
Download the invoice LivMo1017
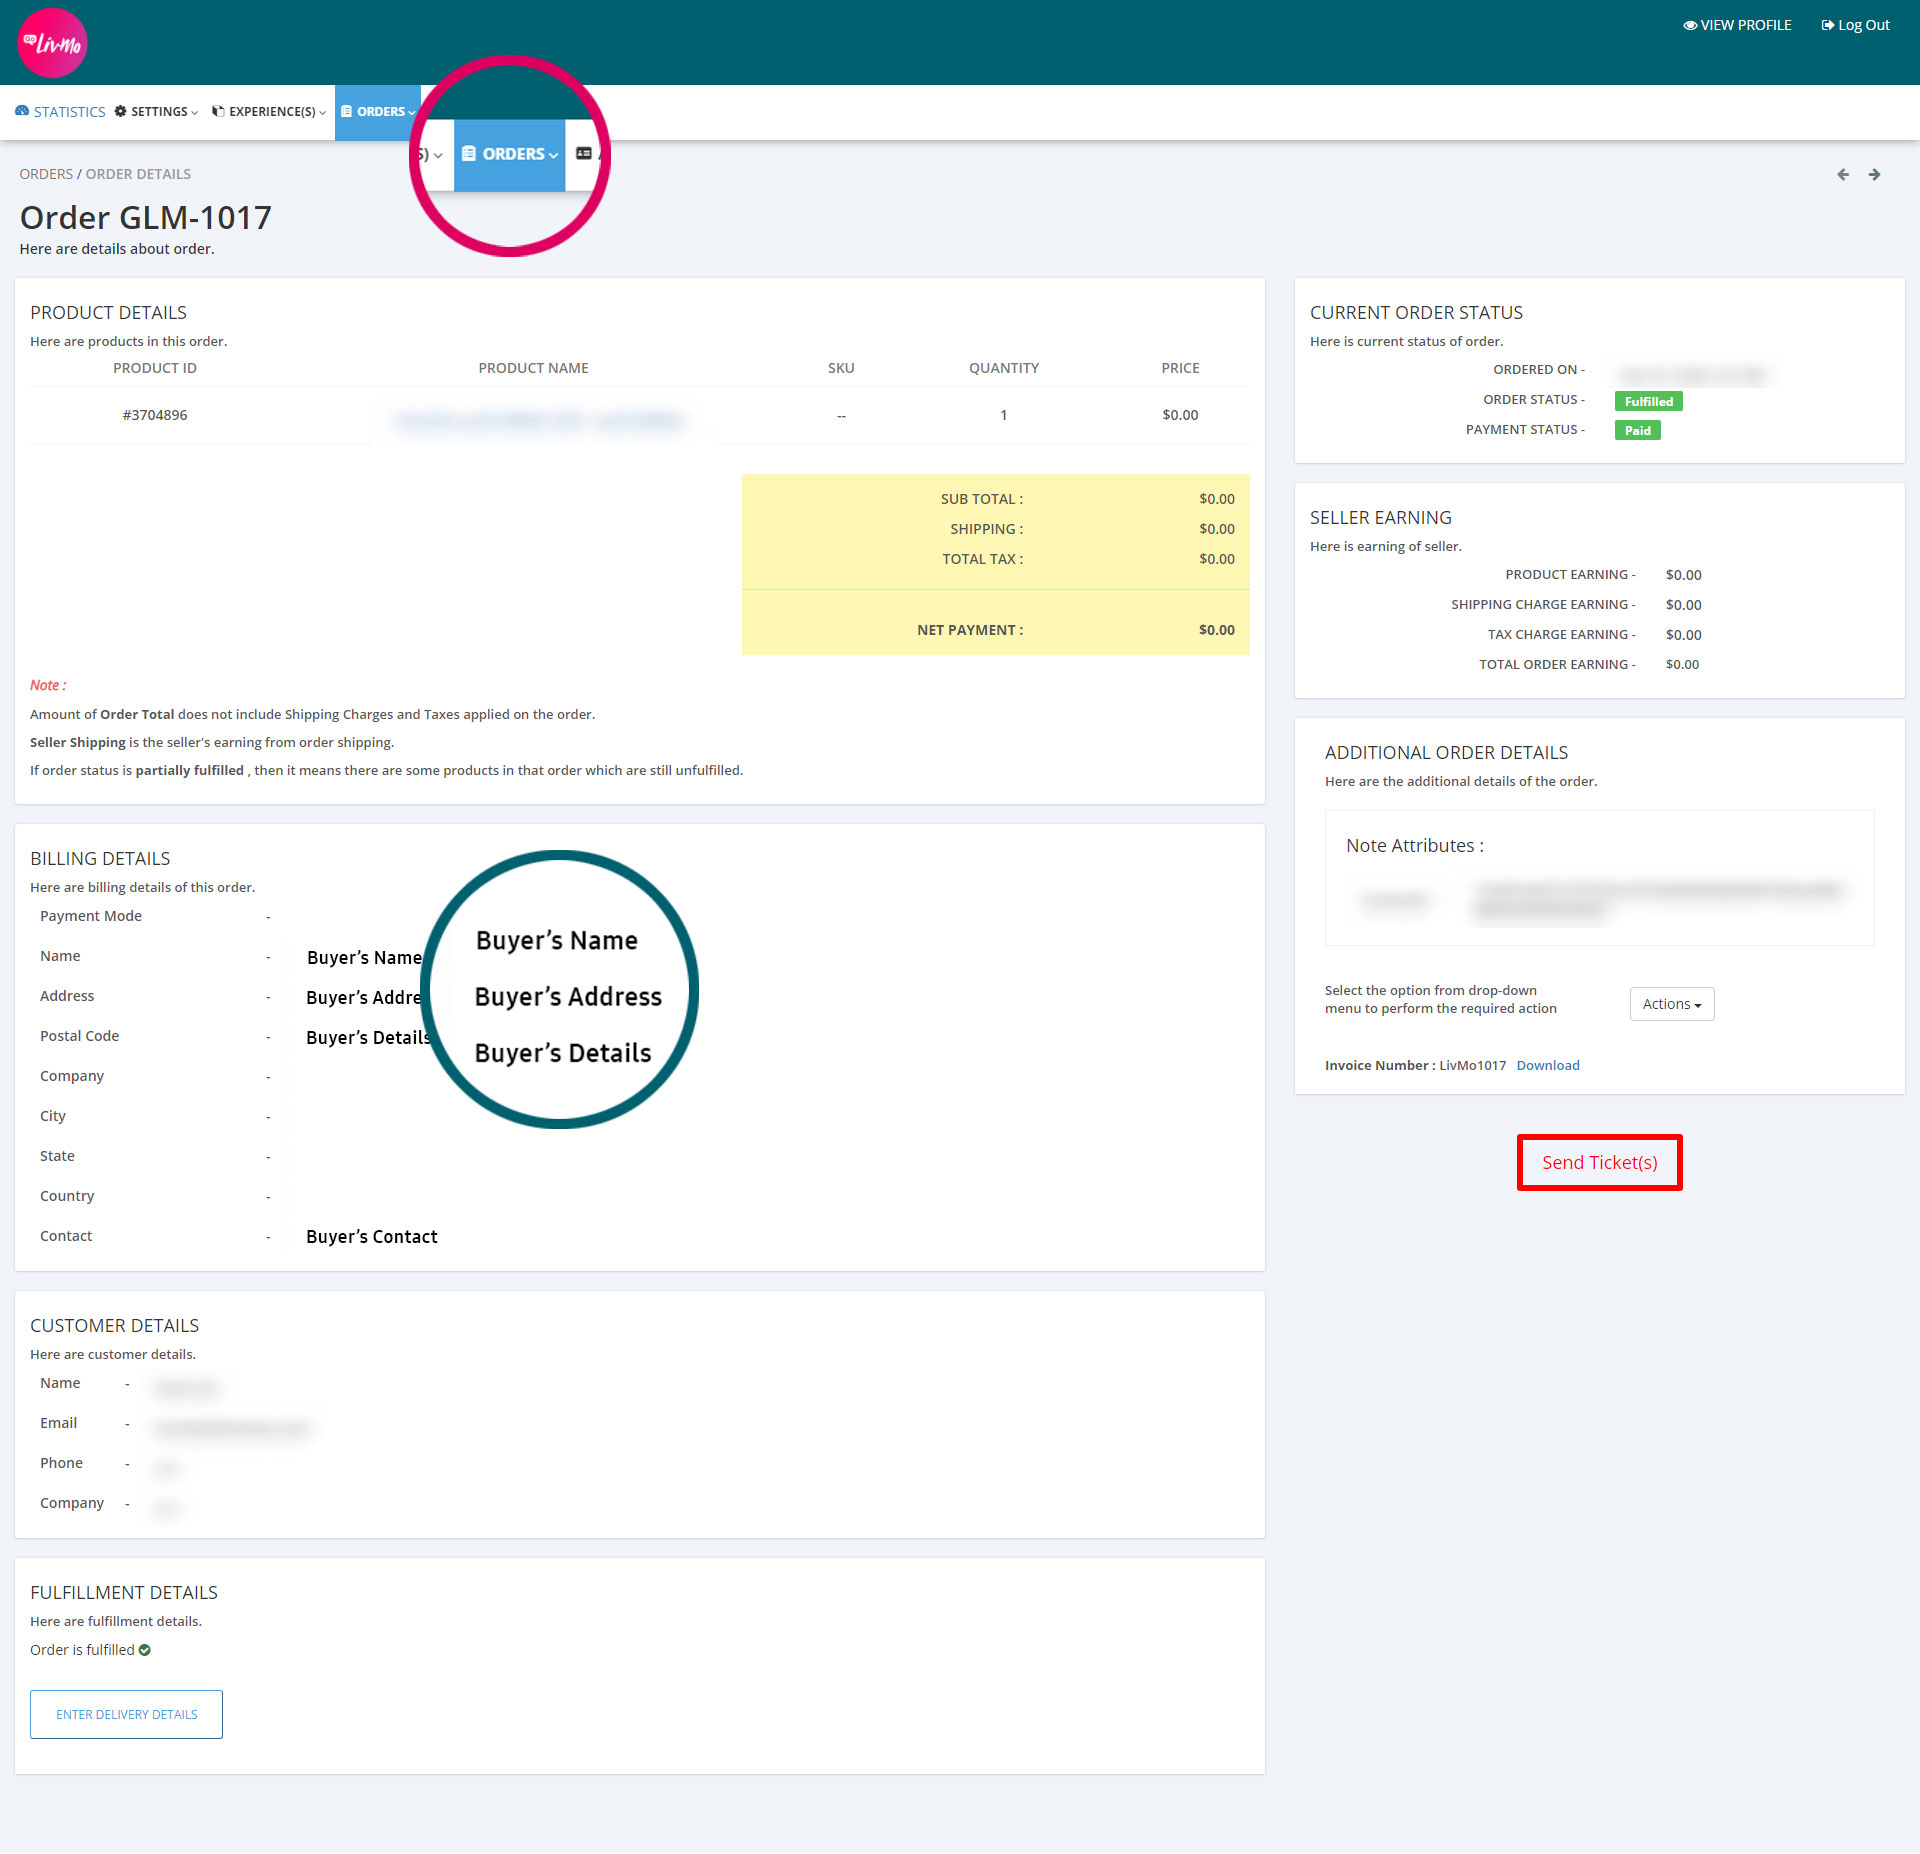[1547, 1065]
